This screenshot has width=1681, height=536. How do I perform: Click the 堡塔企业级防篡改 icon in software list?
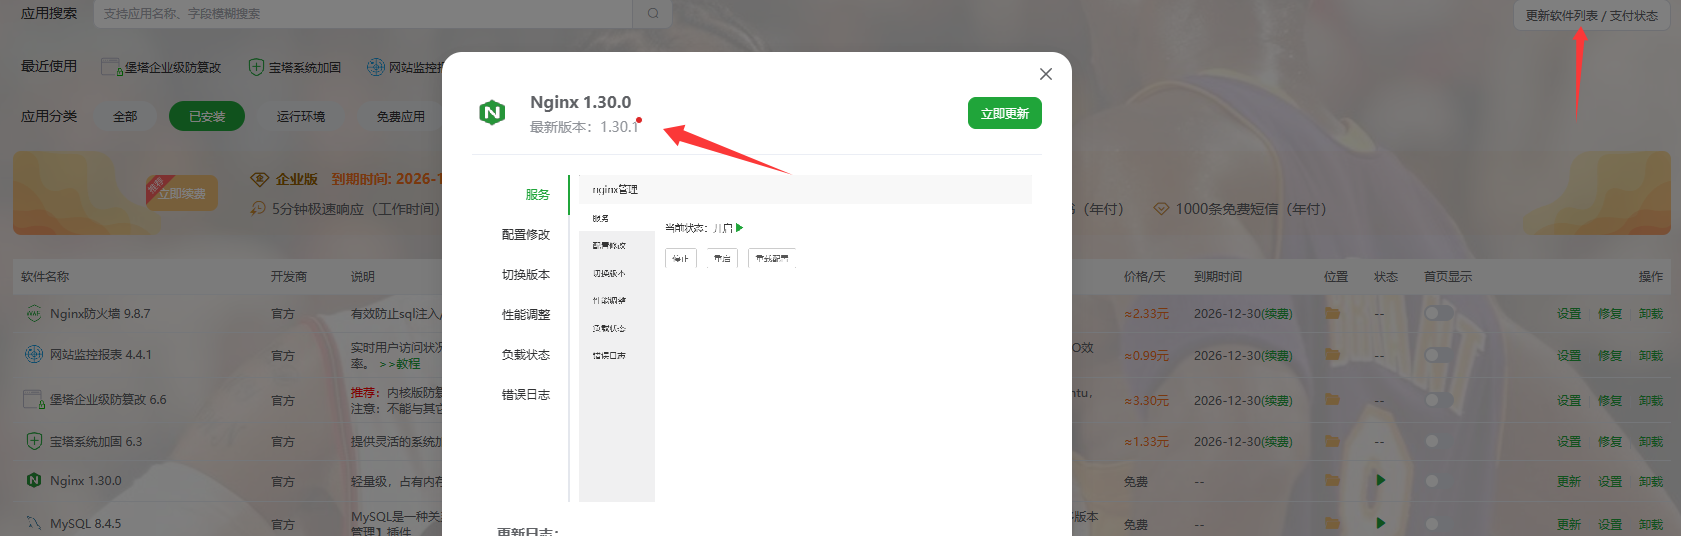tap(34, 399)
